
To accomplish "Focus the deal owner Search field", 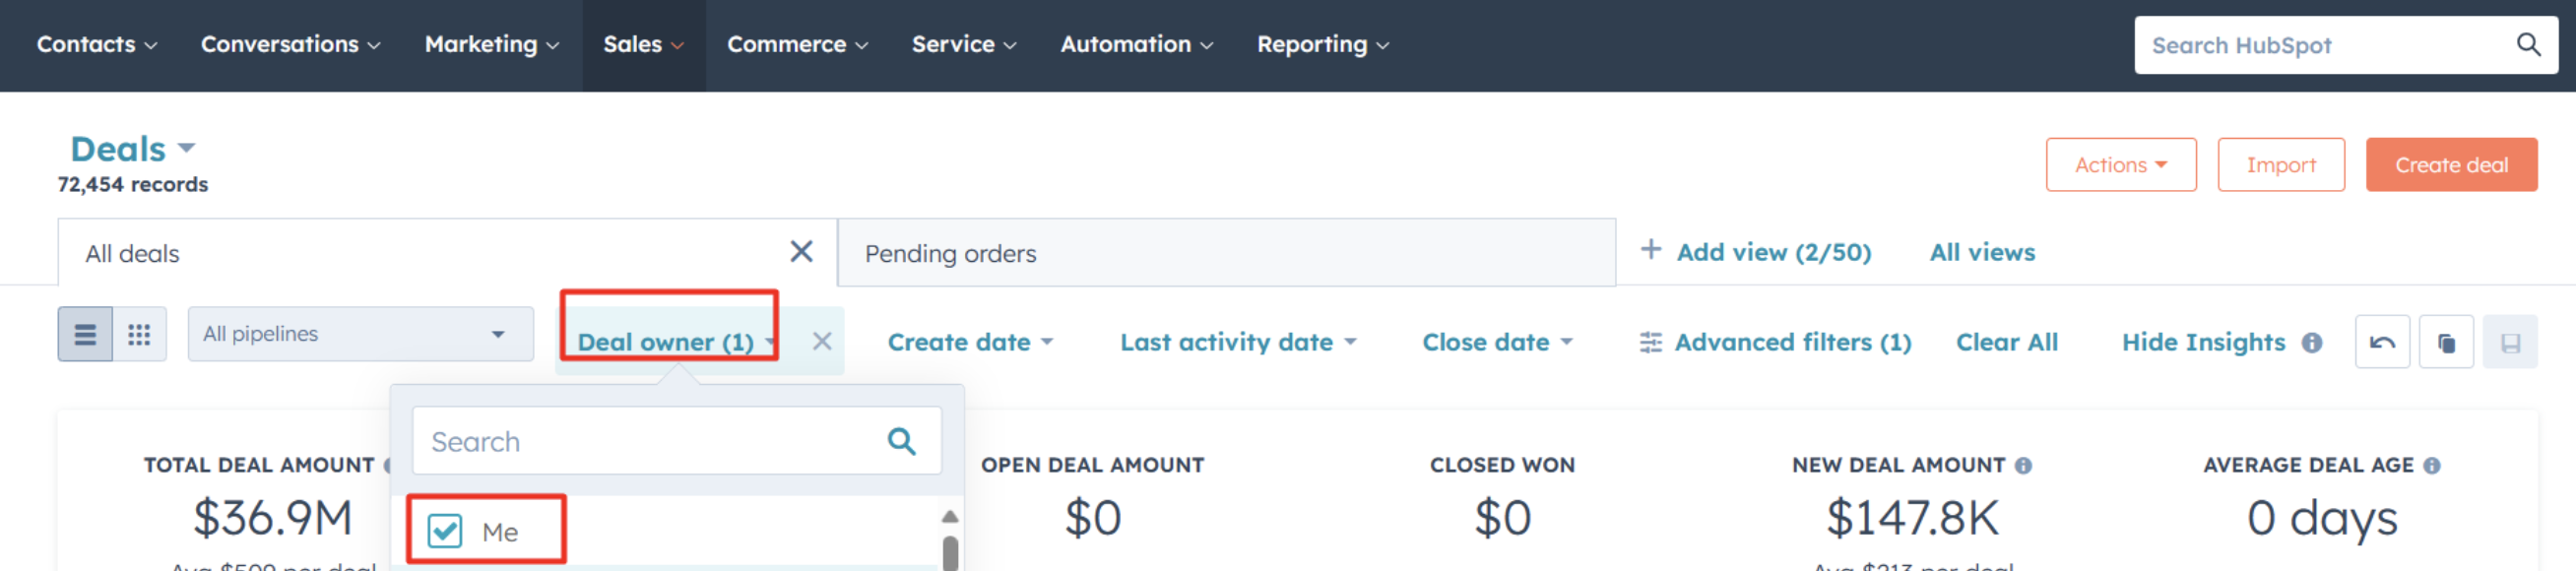I will 676,441.
